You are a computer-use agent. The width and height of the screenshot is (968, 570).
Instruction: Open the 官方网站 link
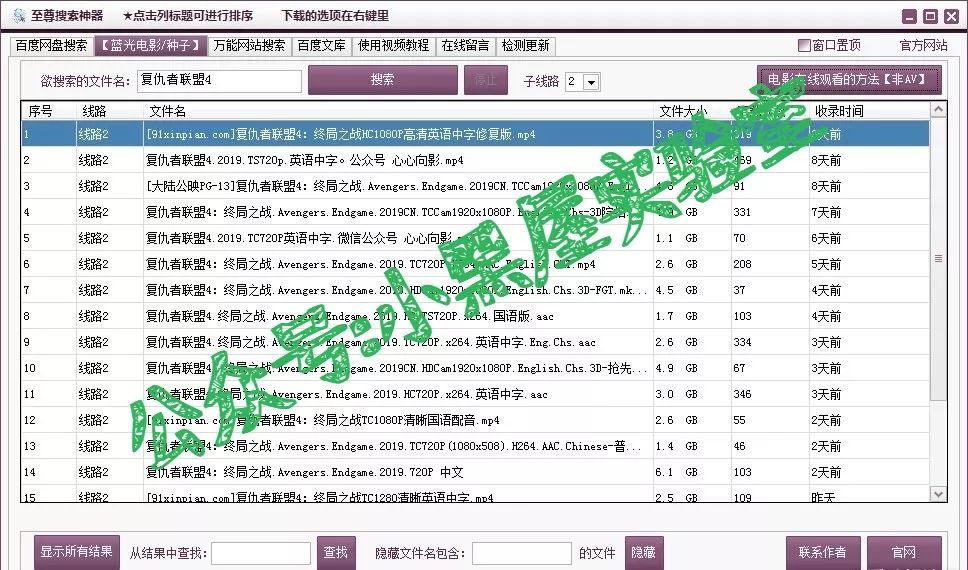pyautogui.click(x=923, y=45)
